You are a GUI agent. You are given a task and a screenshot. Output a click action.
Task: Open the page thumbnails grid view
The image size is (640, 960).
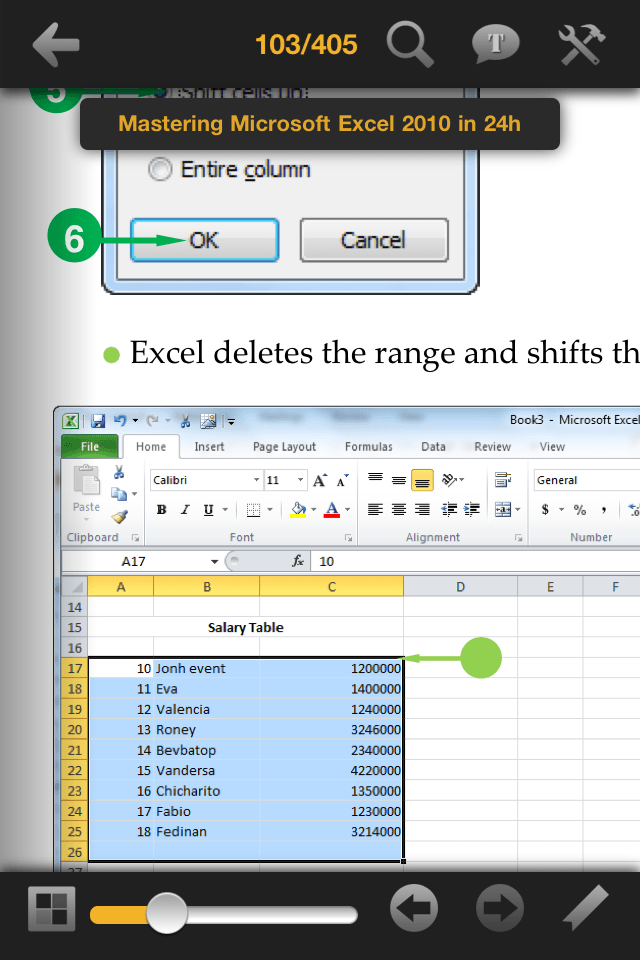51,909
